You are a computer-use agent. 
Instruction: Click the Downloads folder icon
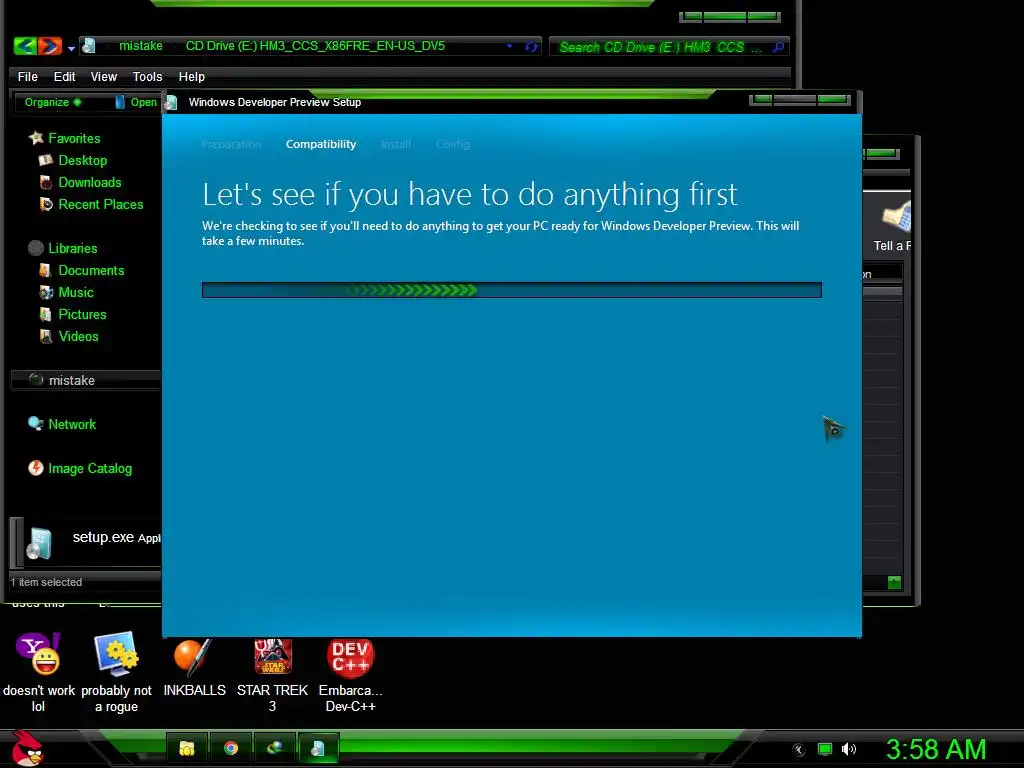coord(46,182)
